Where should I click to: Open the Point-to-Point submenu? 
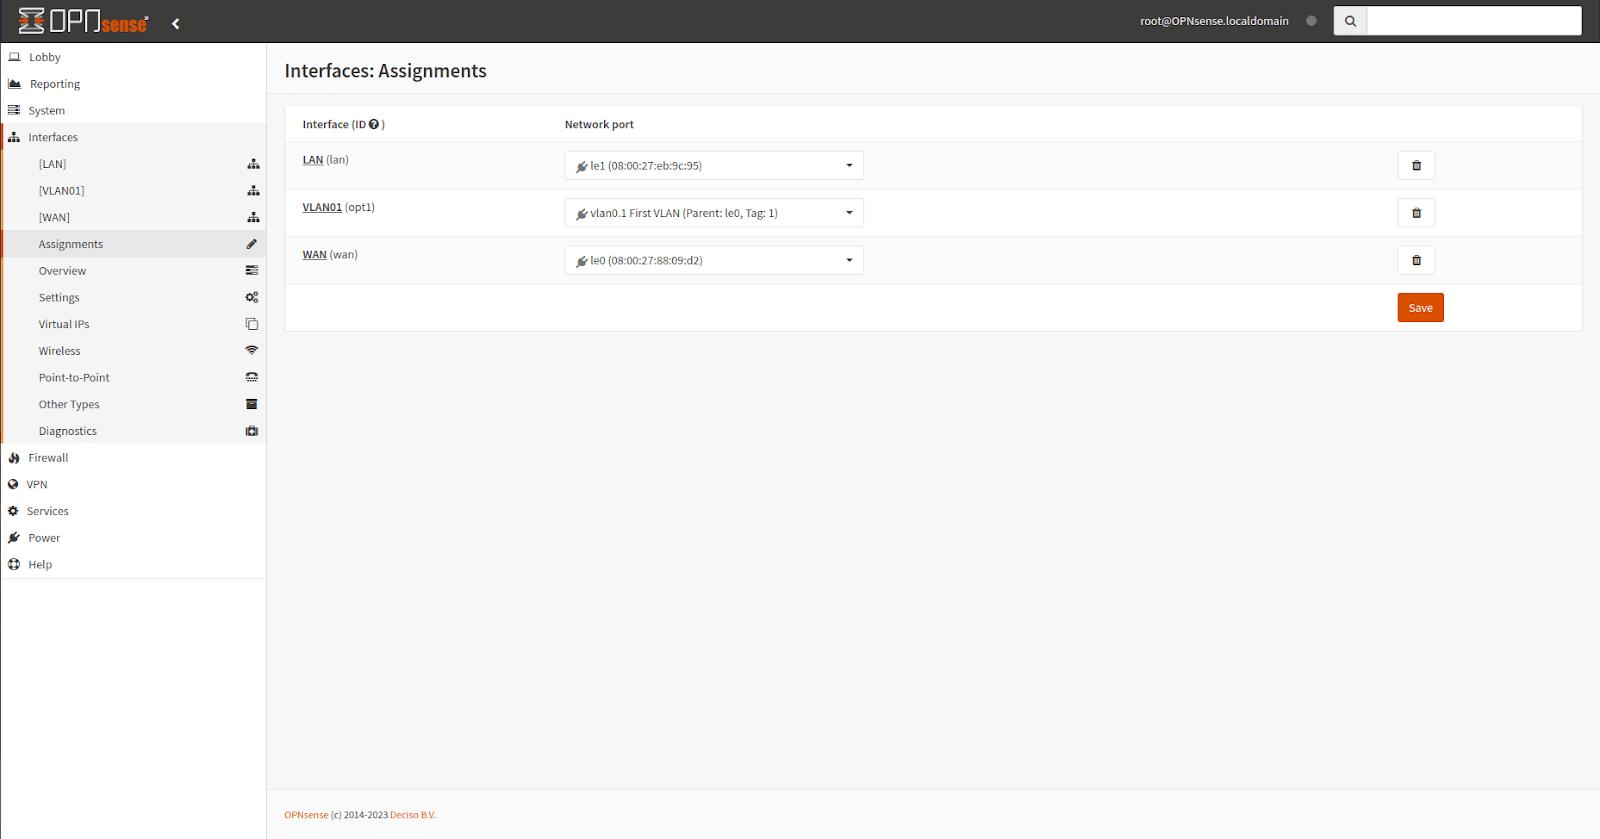point(135,377)
